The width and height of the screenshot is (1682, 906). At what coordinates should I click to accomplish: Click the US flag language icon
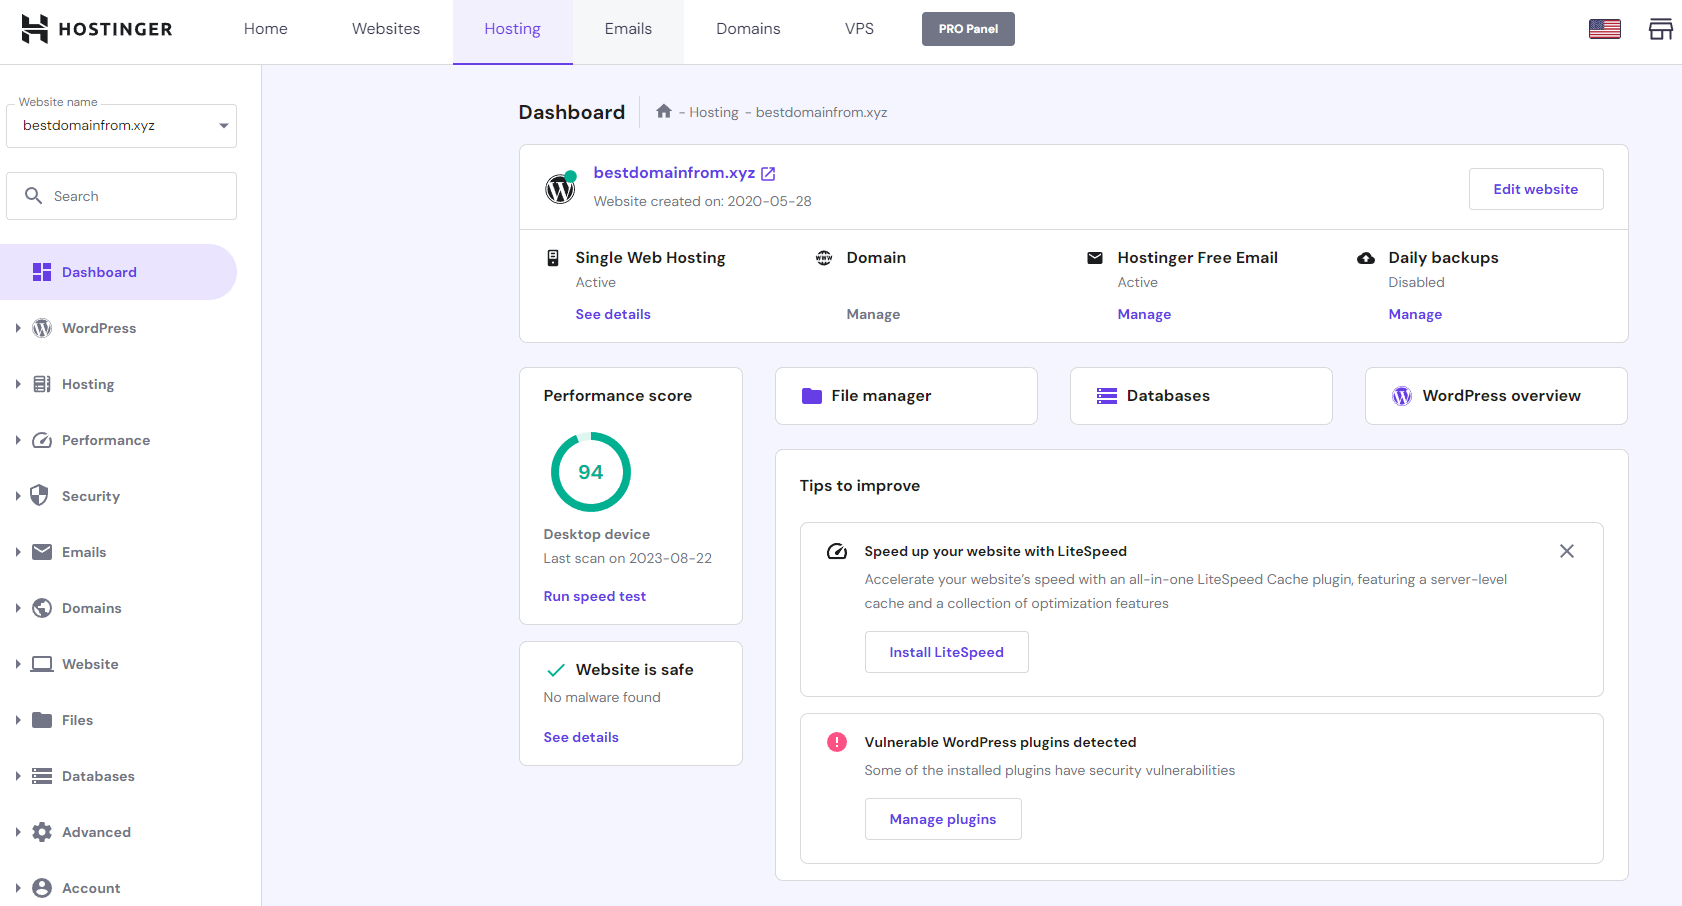click(1605, 28)
